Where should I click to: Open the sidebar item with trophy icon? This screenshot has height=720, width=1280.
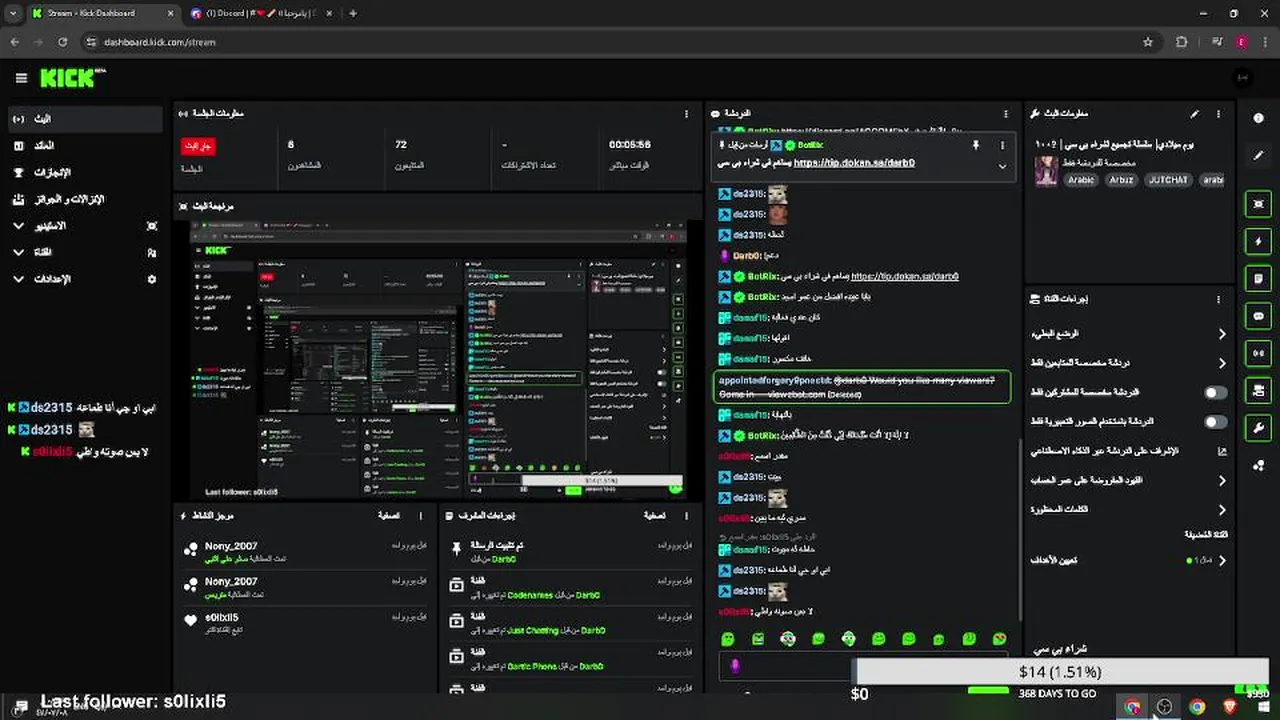pyautogui.click(x=84, y=172)
